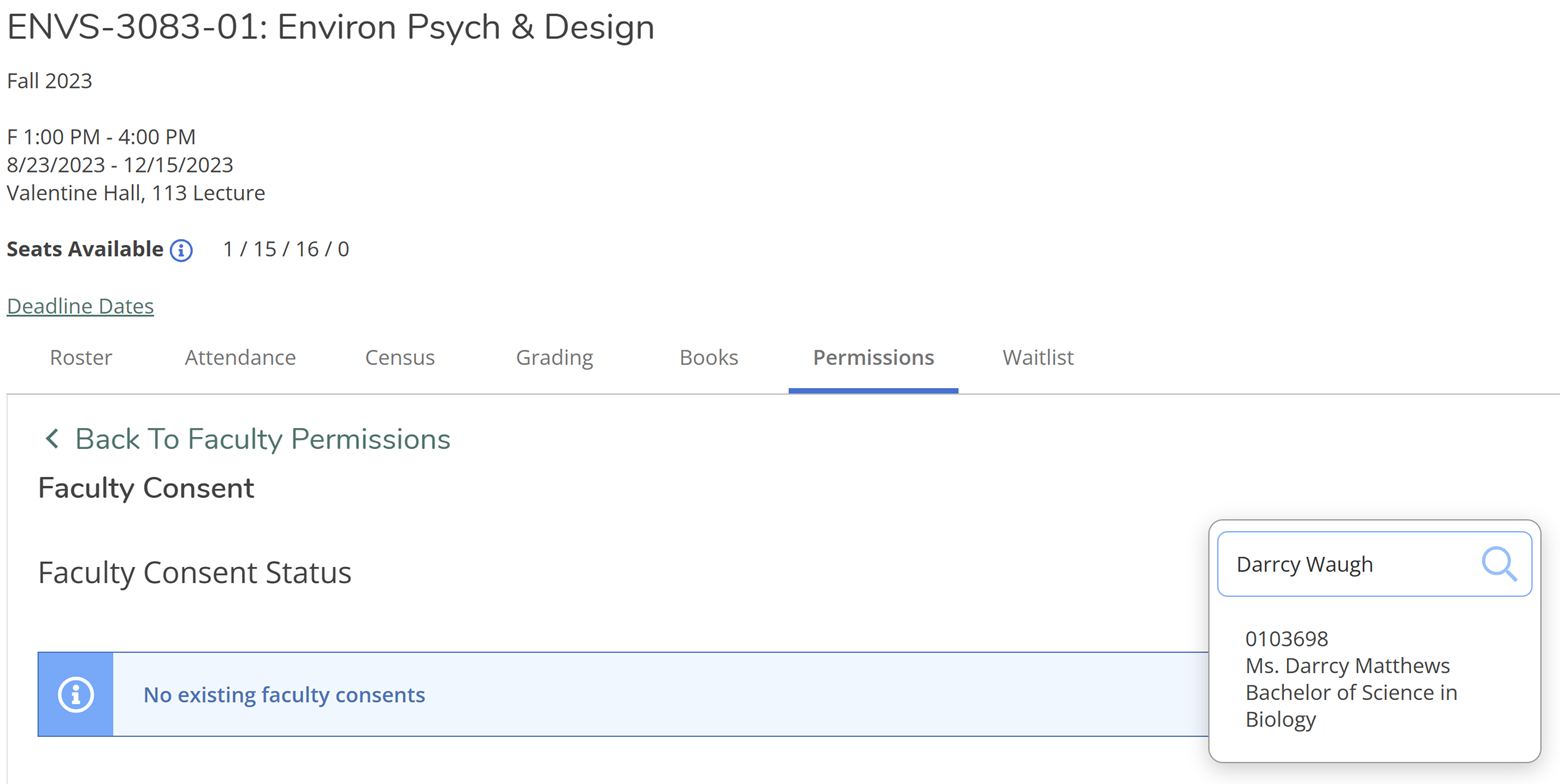Open the Deadline Dates link
1560x784 pixels.
click(80, 306)
